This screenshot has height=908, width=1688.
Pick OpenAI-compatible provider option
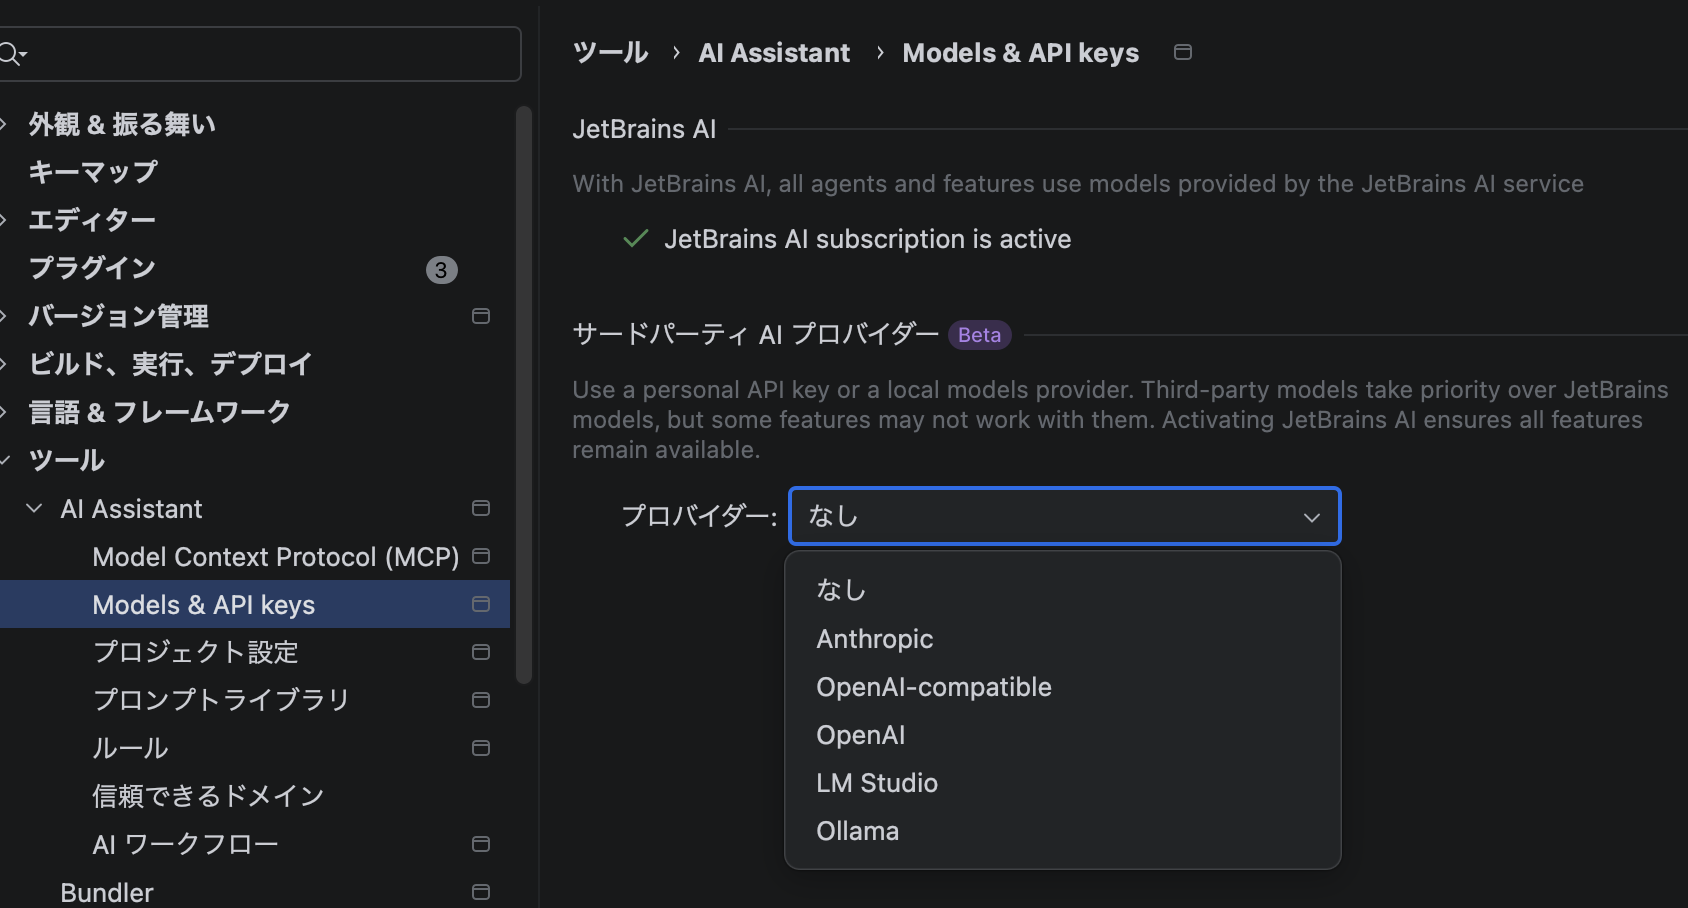pyautogui.click(x=933, y=687)
